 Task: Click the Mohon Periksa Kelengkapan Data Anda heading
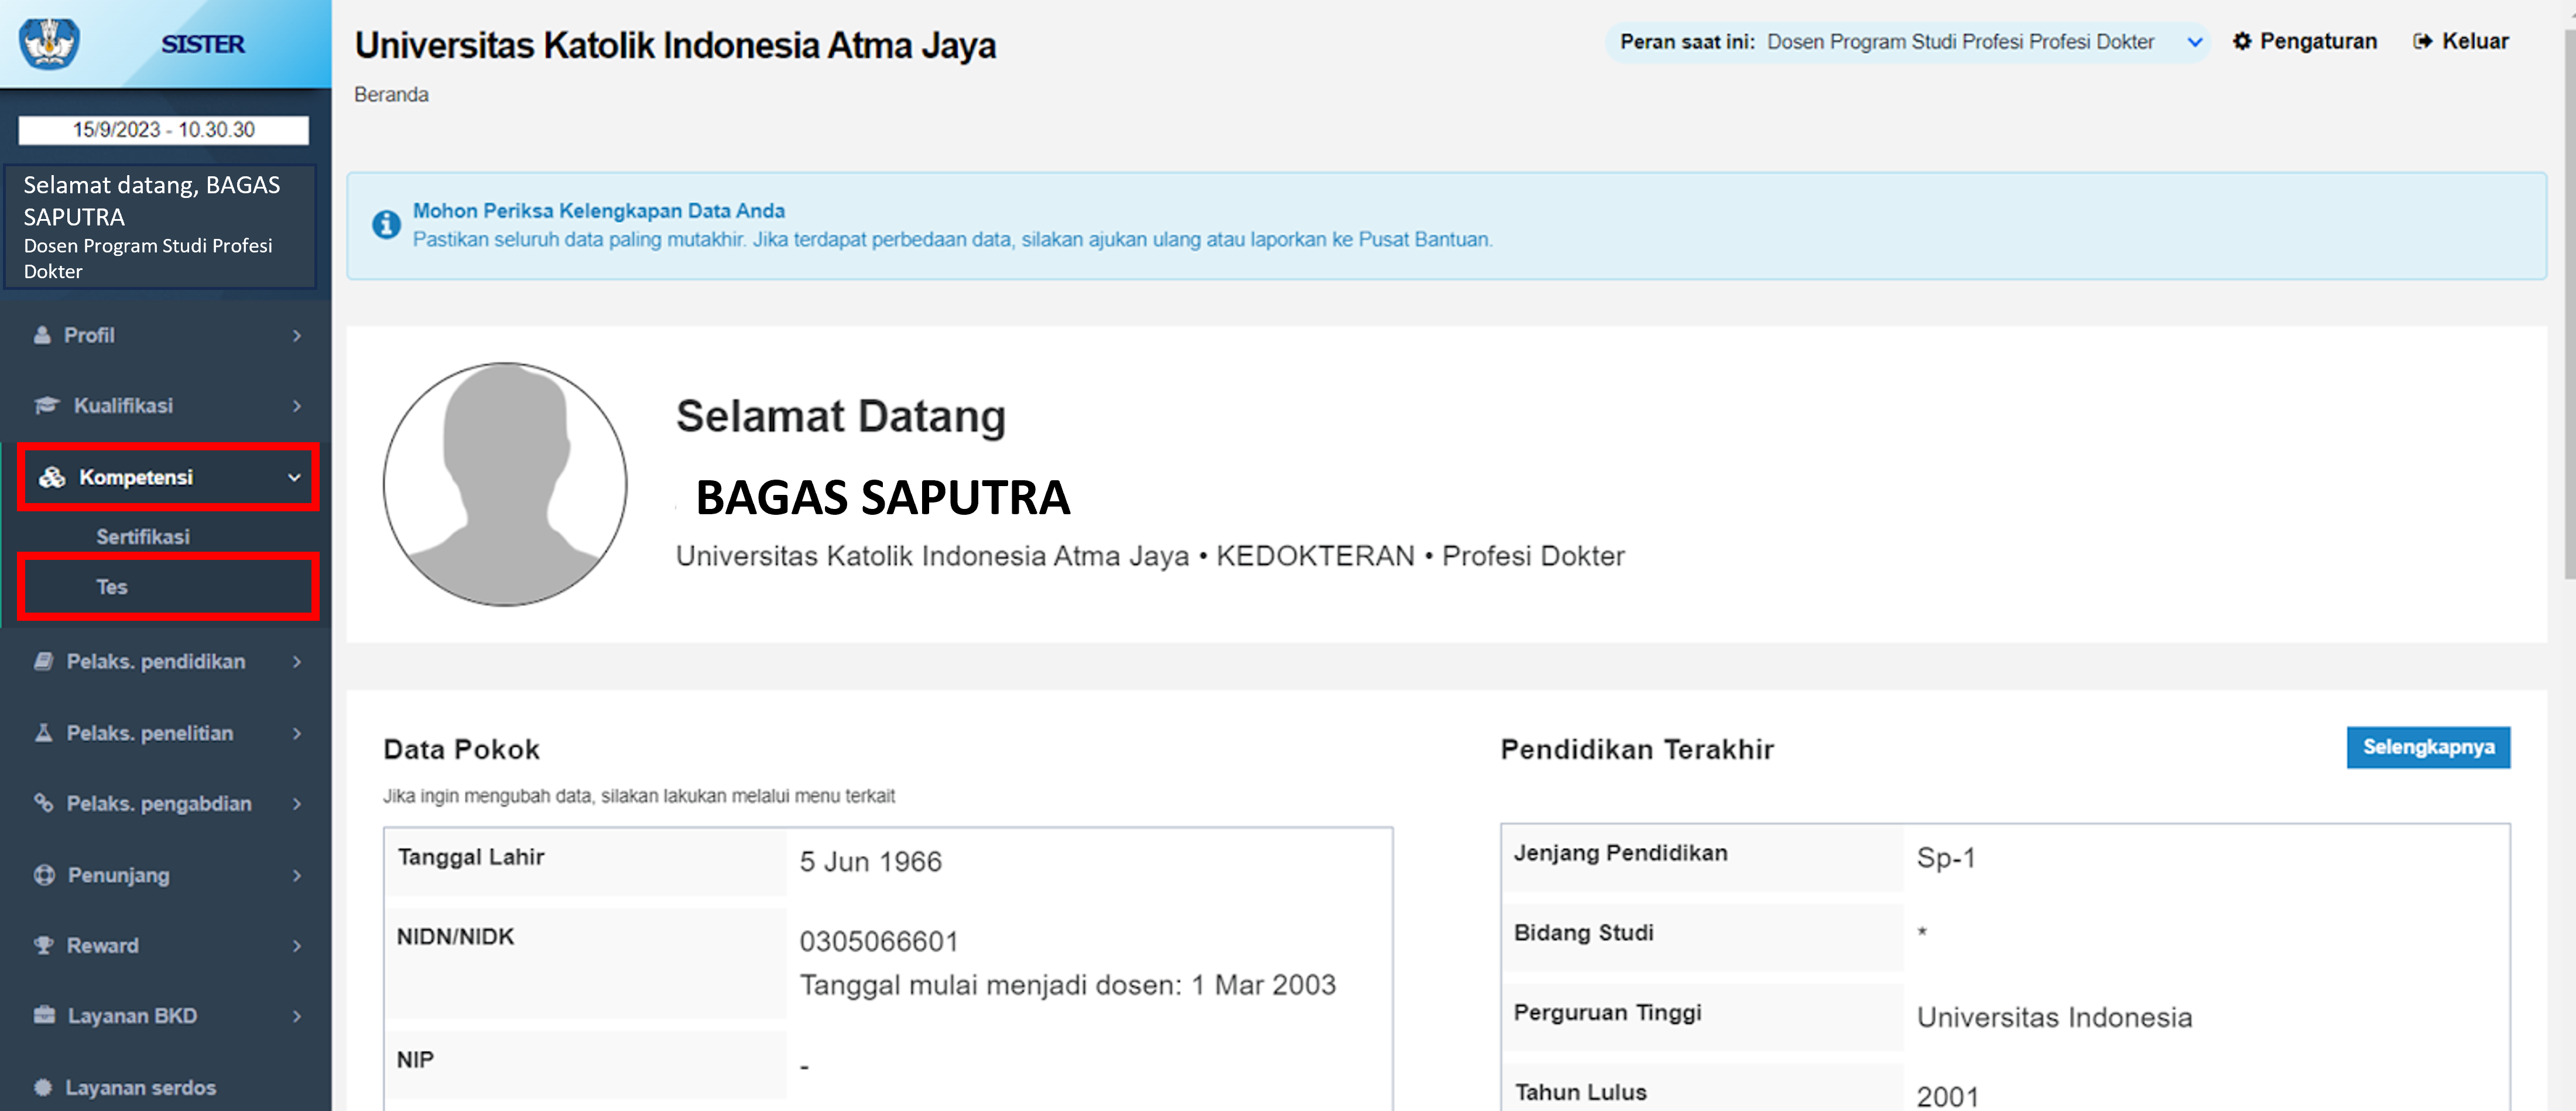click(598, 211)
